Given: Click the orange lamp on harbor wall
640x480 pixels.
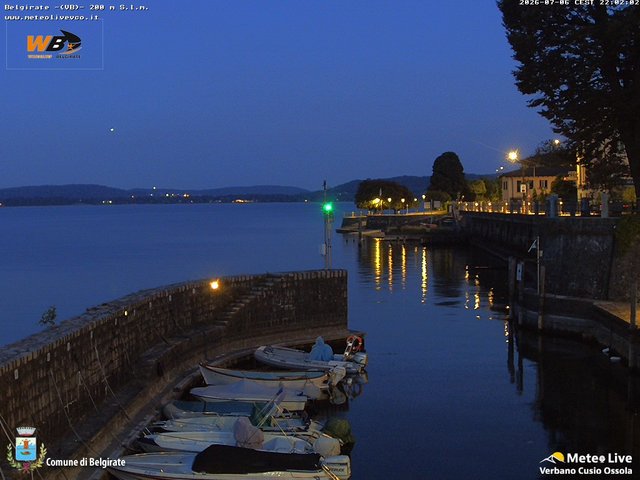Looking at the screenshot, I should click(214, 284).
